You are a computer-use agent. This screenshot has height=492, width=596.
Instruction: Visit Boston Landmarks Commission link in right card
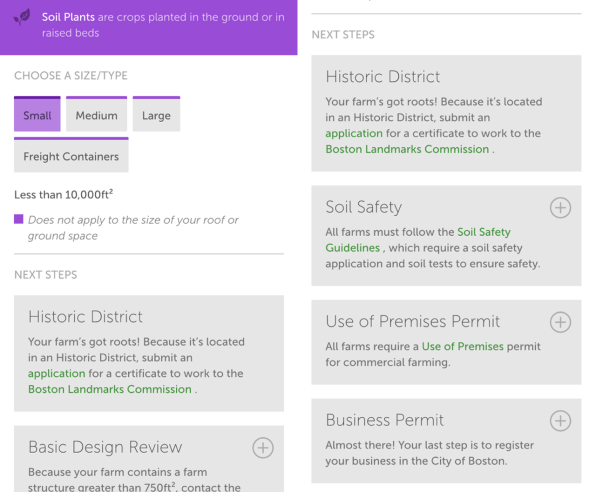(x=407, y=149)
